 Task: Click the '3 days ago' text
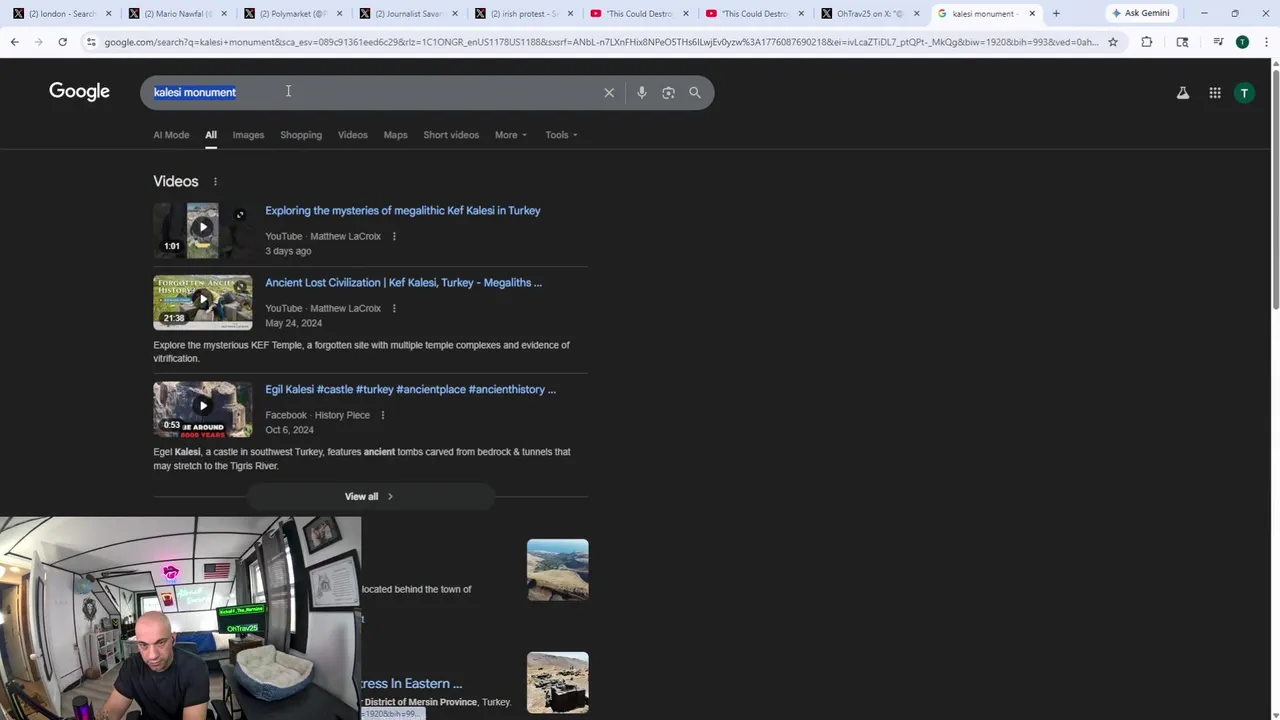(x=288, y=251)
